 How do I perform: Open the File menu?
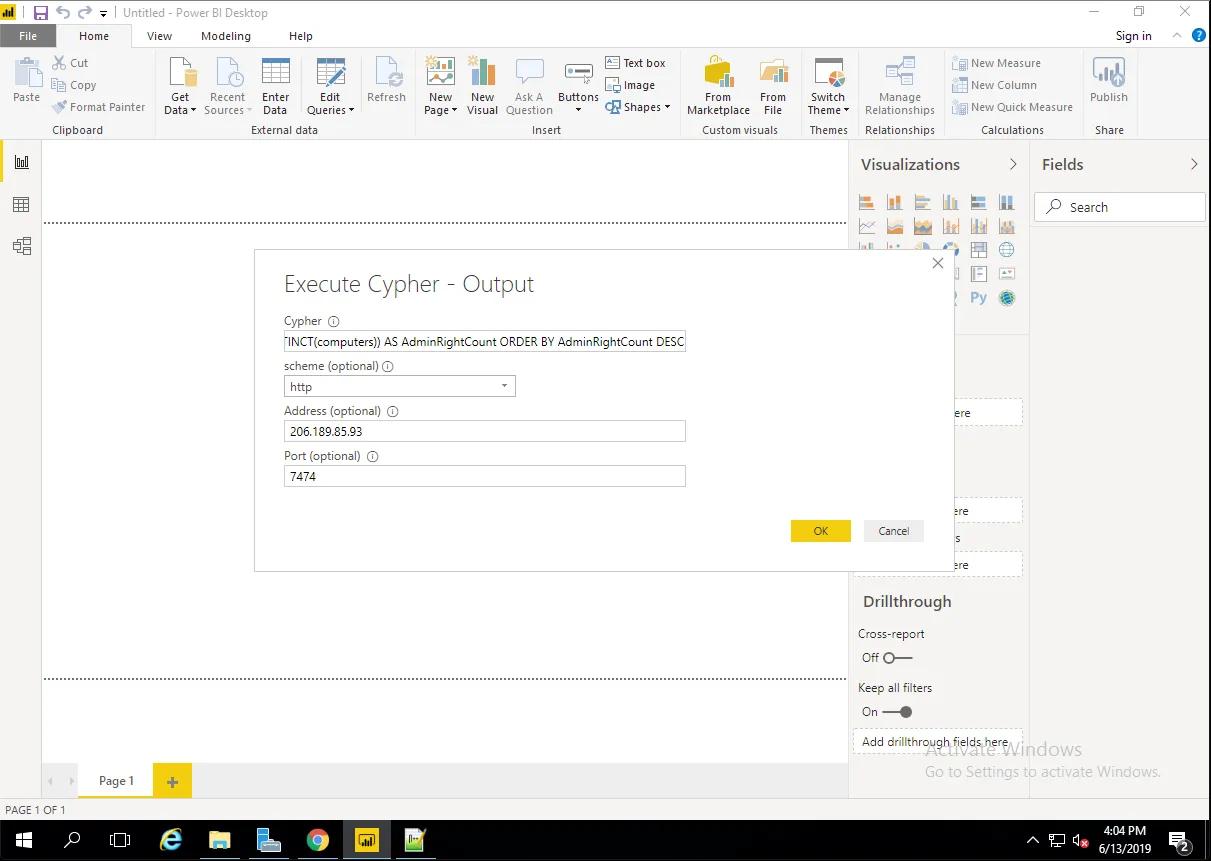point(28,36)
